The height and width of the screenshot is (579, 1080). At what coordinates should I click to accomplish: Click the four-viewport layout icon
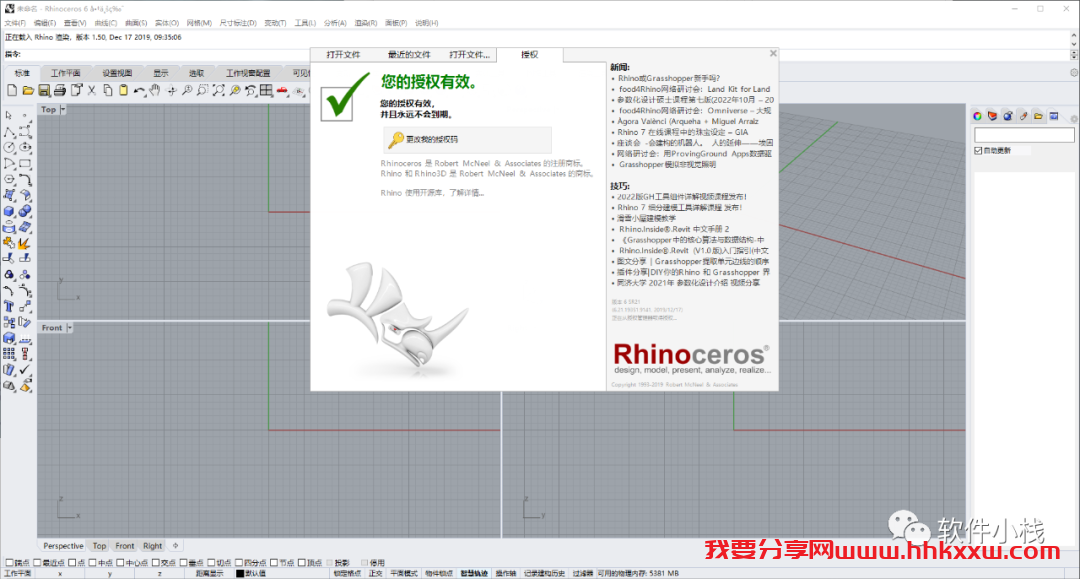[x=267, y=90]
